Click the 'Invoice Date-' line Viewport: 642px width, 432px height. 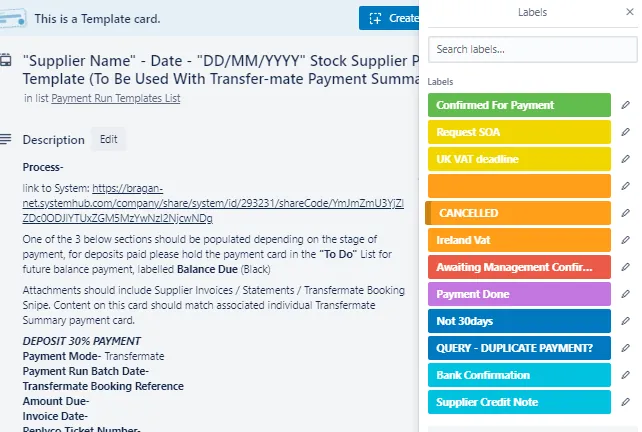55,416
